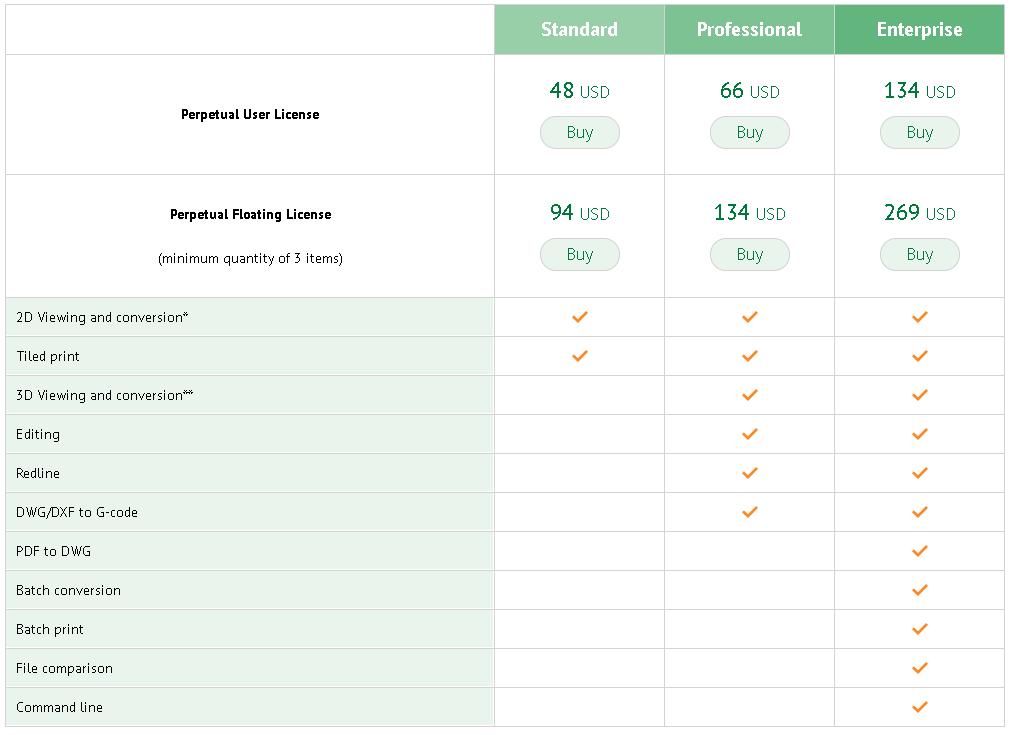1013x735 pixels.
Task: Click Enterprise checkmark in File comparison row
Action: (920, 668)
